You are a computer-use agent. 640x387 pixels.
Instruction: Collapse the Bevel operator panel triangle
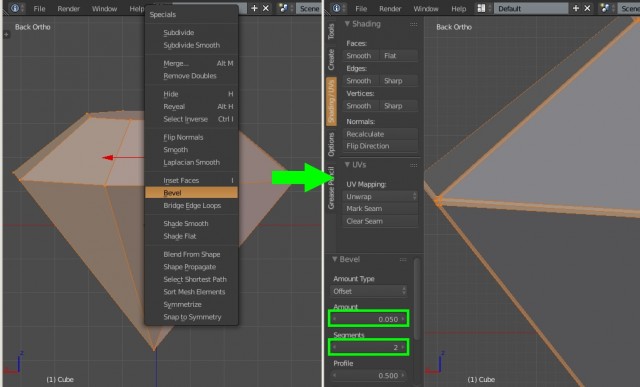point(335,259)
